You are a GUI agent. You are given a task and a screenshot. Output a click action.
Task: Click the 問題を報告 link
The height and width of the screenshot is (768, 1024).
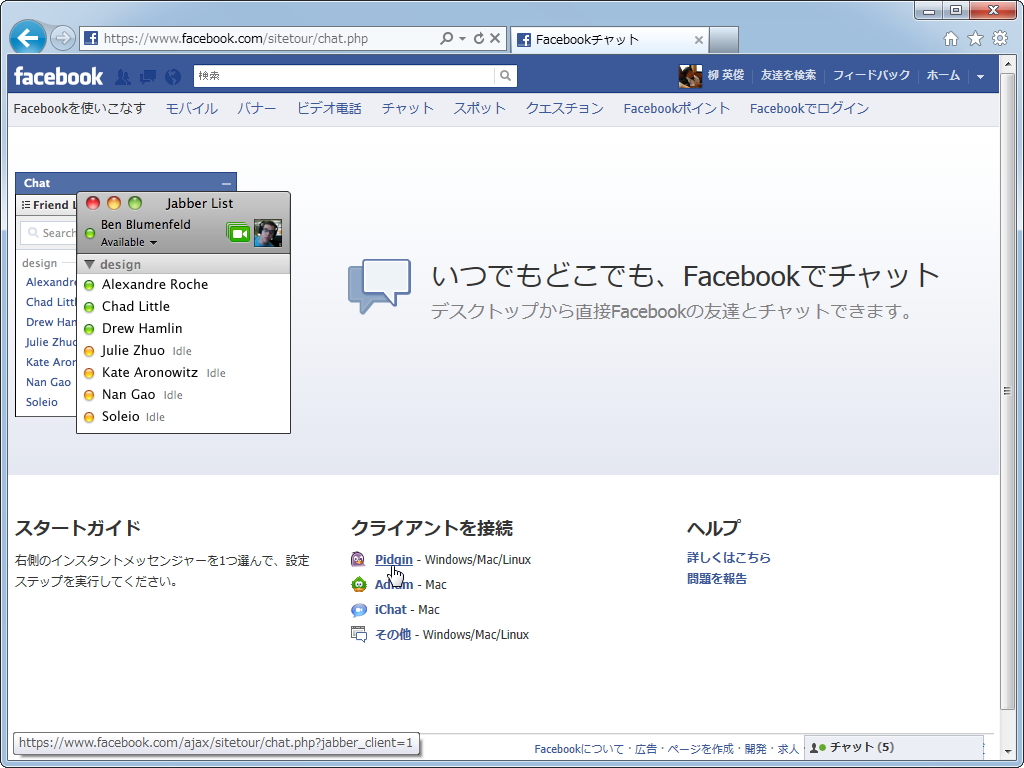click(719, 578)
